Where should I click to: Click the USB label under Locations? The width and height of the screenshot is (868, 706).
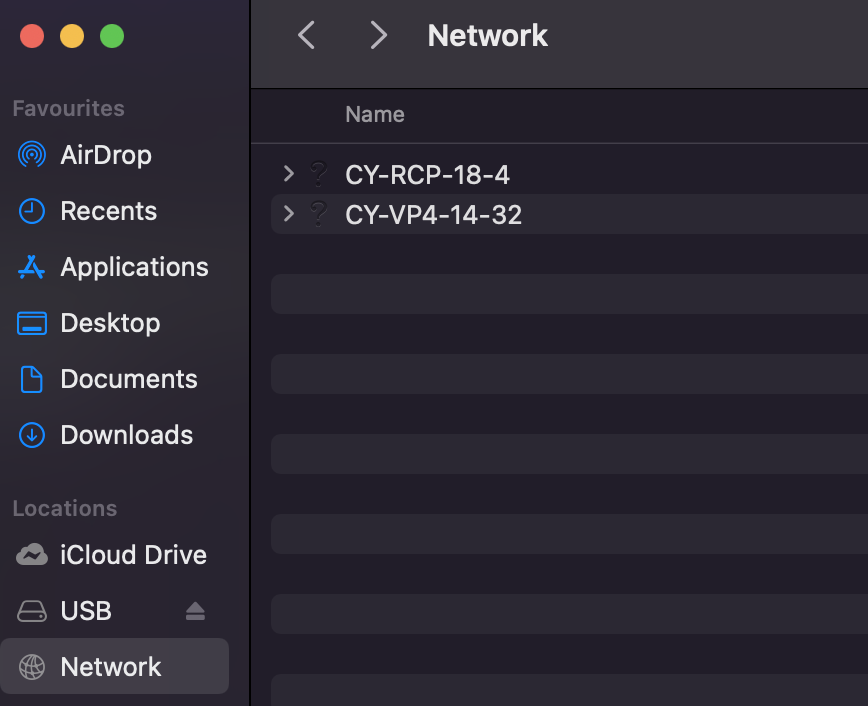coord(86,611)
